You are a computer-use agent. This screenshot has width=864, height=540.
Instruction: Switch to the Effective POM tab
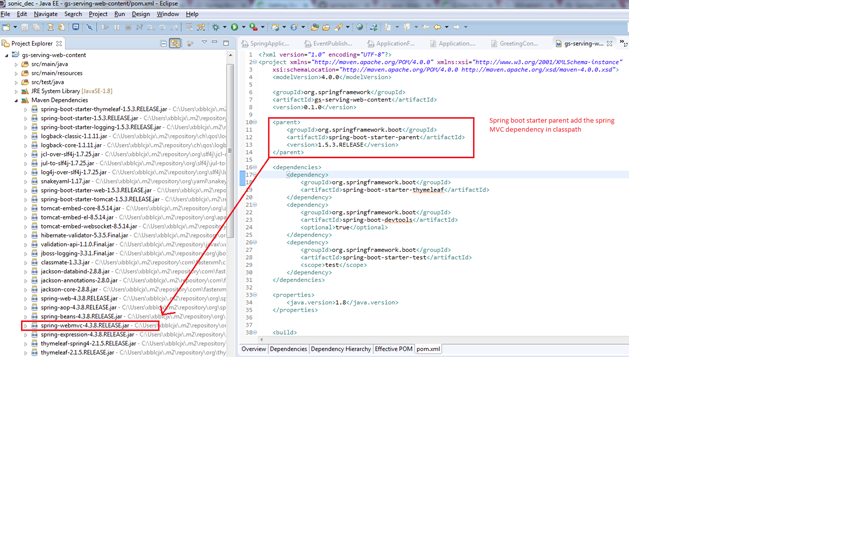coord(393,349)
